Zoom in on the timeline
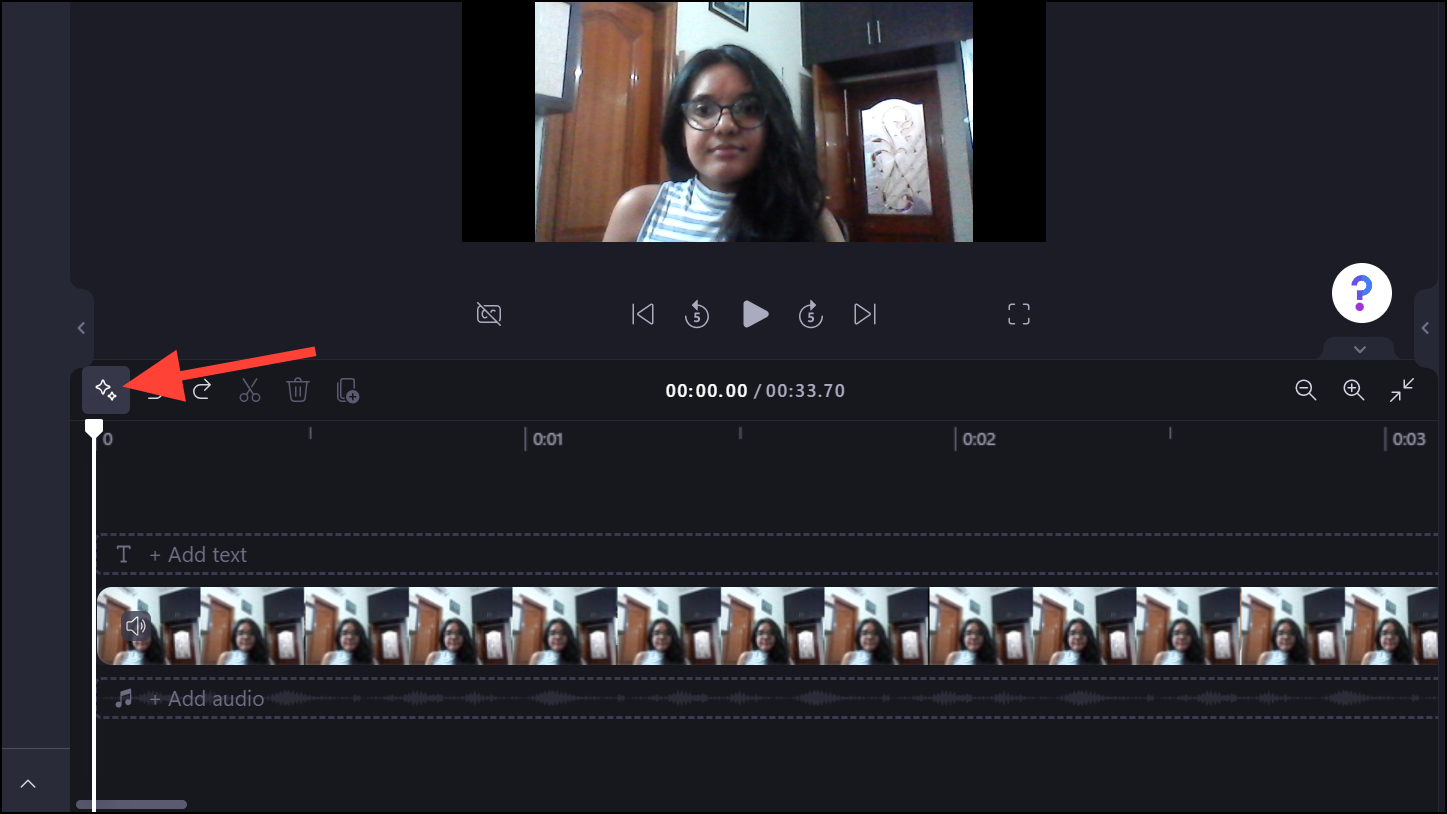This screenshot has width=1447, height=814. pos(1353,390)
